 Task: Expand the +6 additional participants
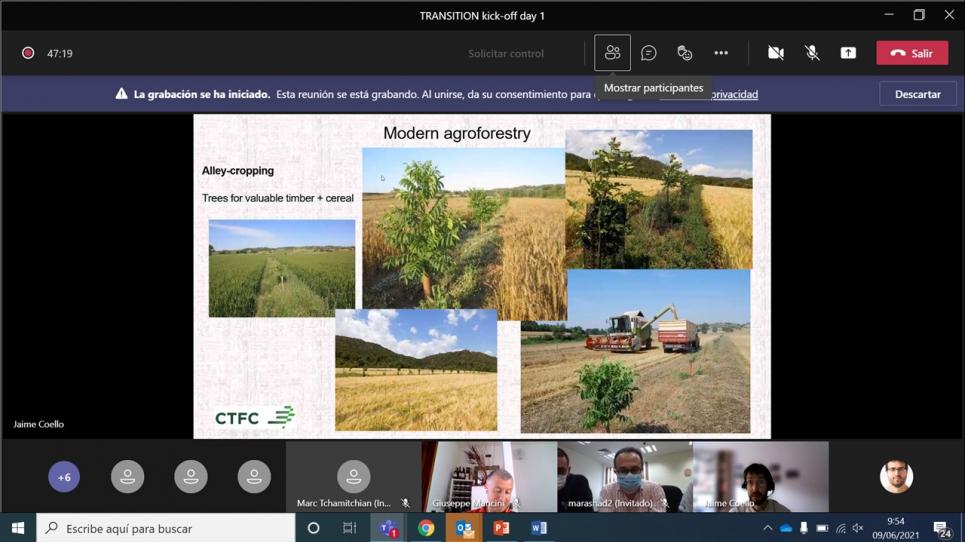64,477
